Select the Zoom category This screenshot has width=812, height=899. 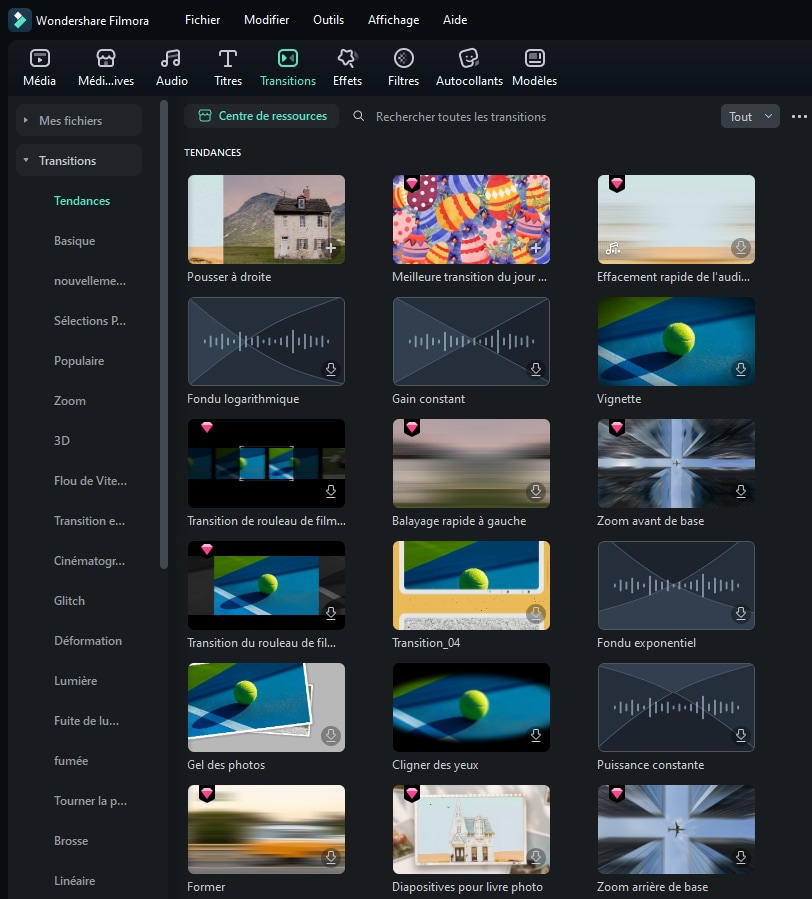pyautogui.click(x=70, y=401)
